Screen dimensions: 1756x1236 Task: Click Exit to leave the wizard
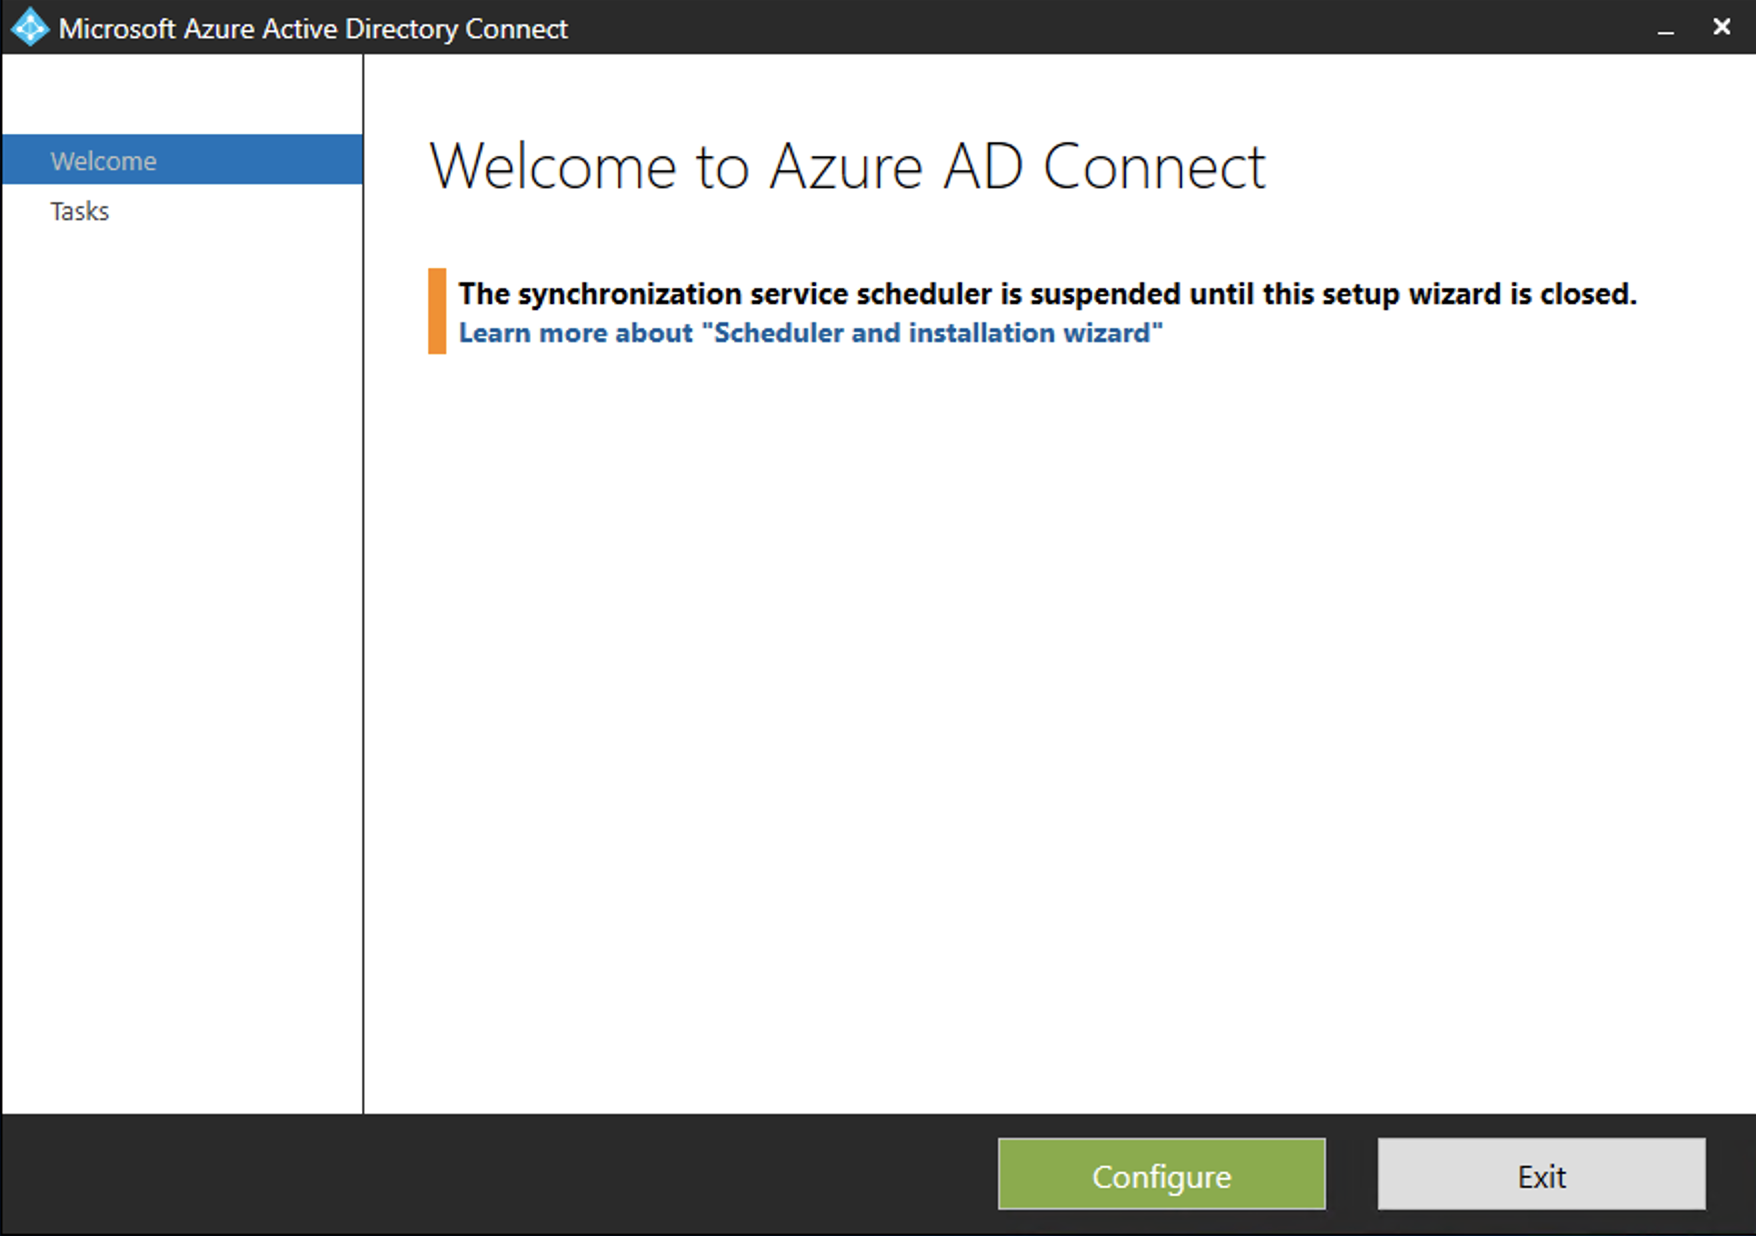click(x=1541, y=1176)
